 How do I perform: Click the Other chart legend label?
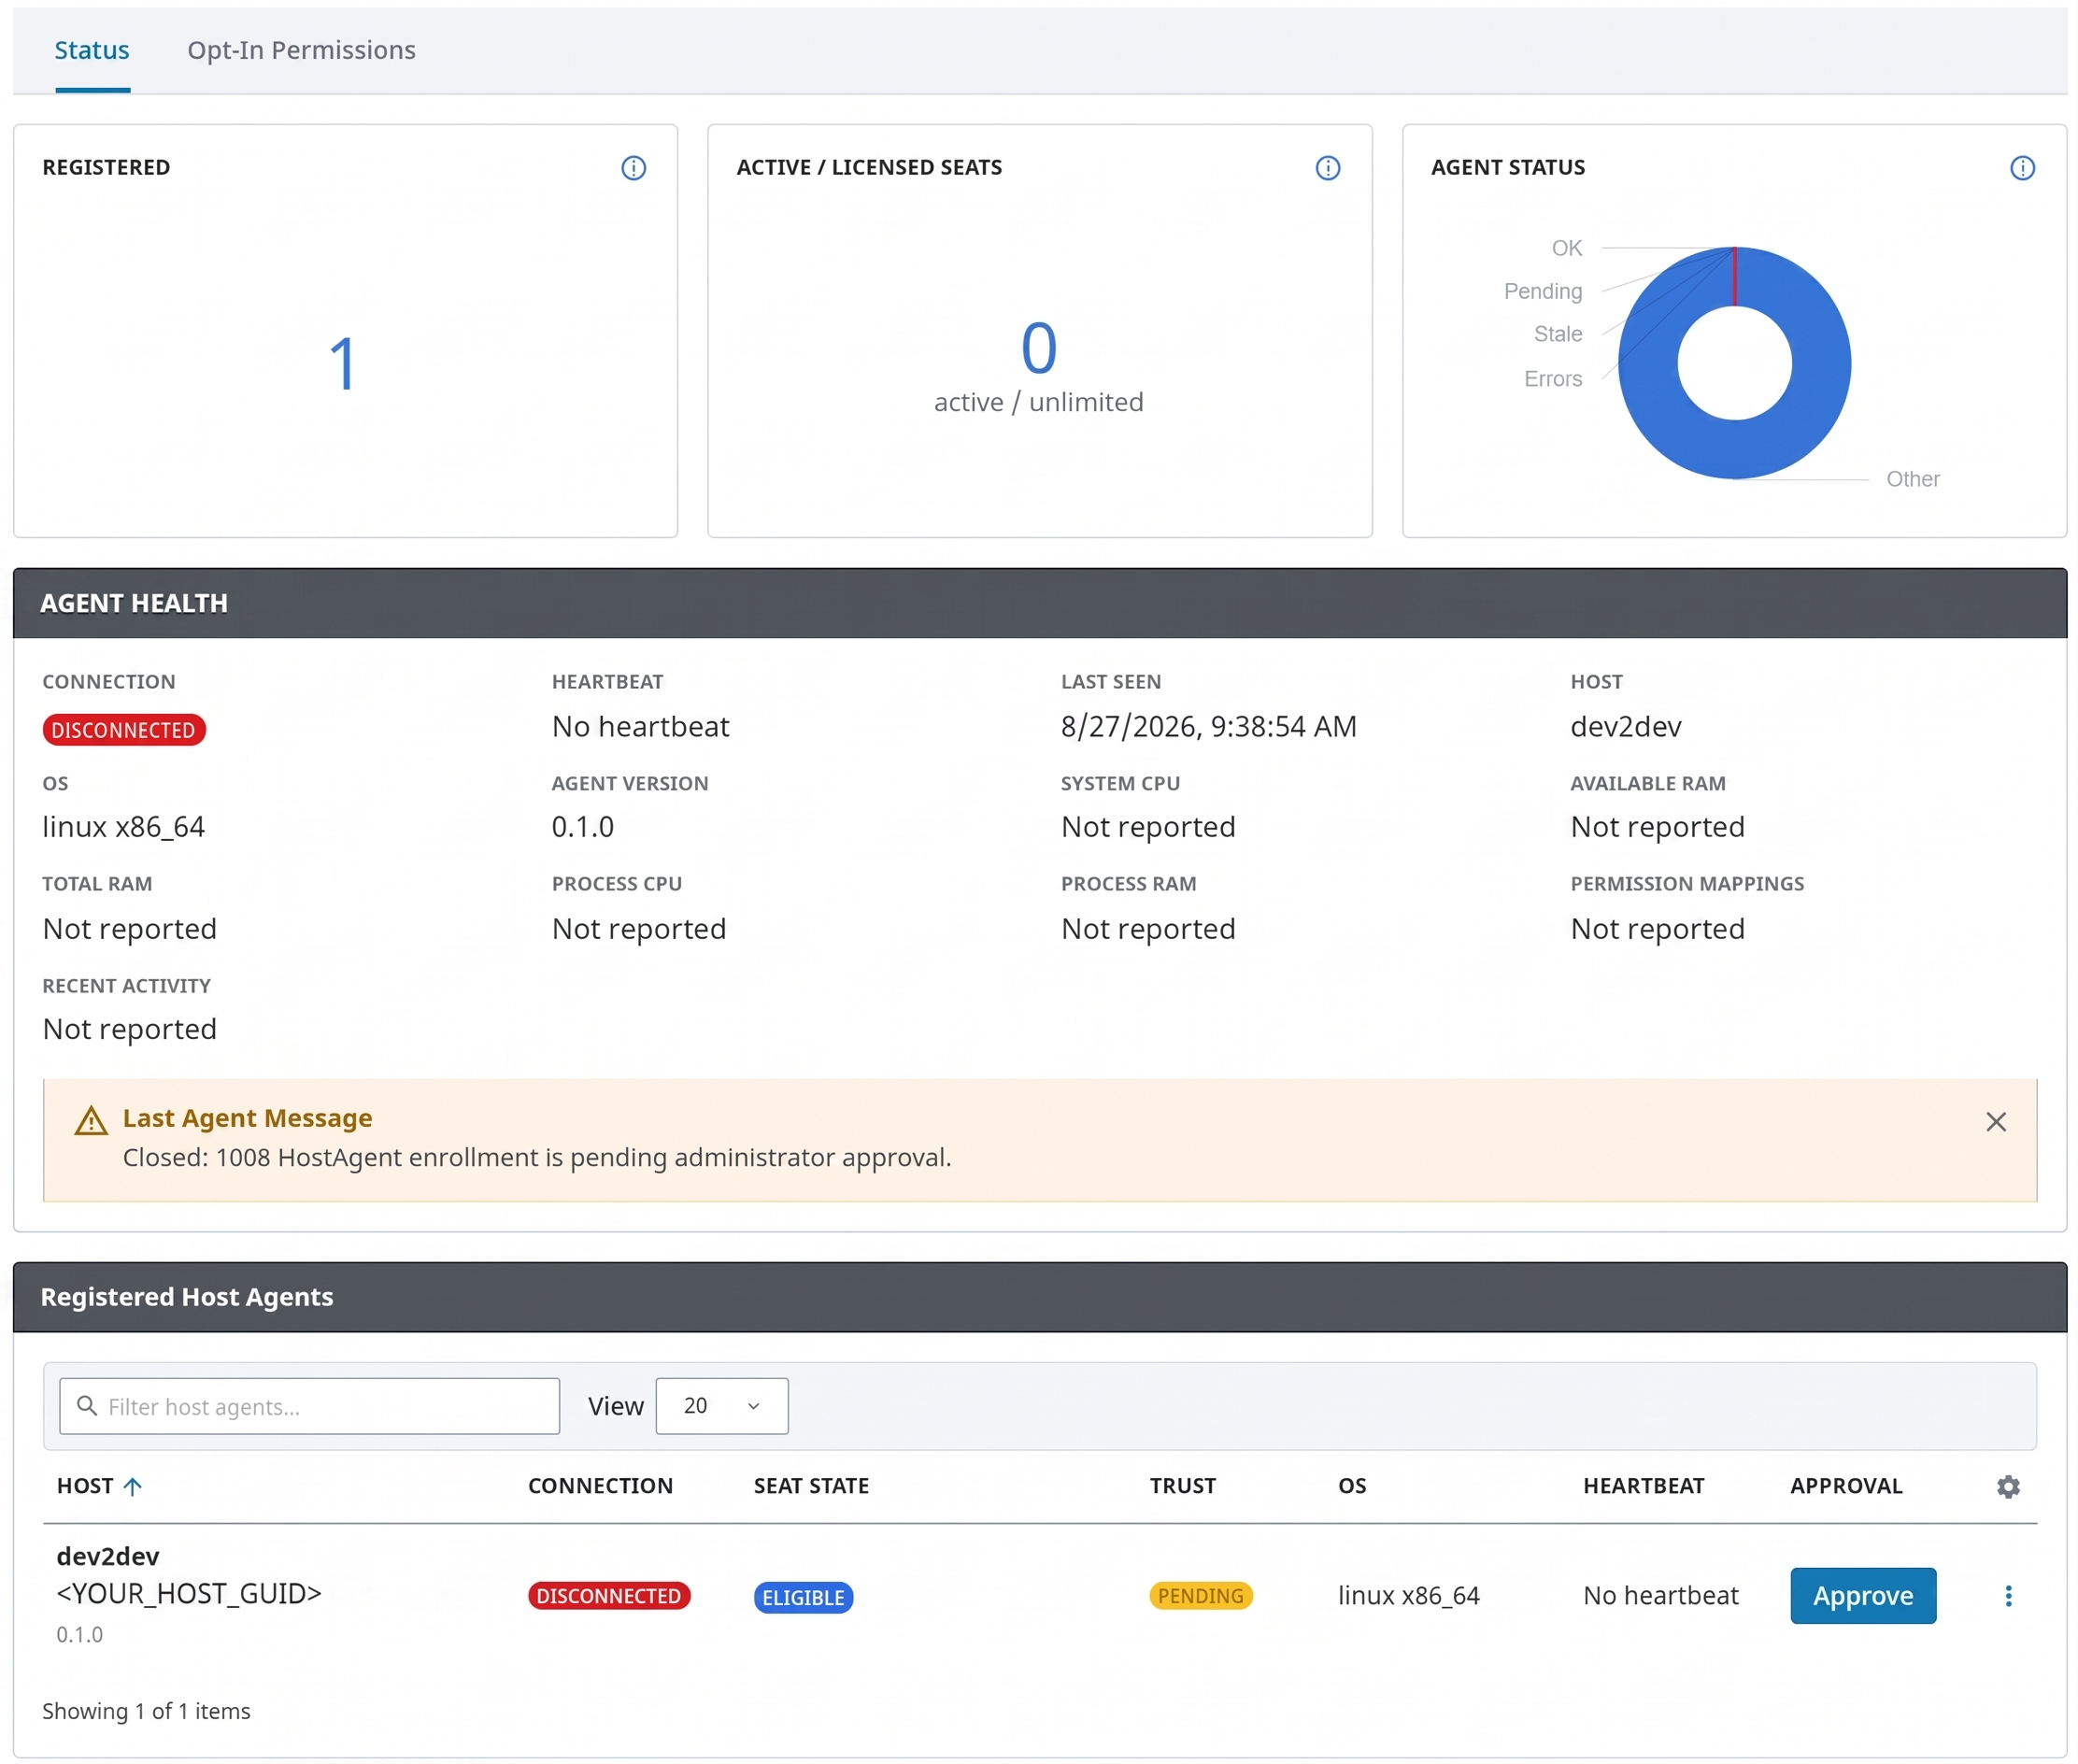1912,479
